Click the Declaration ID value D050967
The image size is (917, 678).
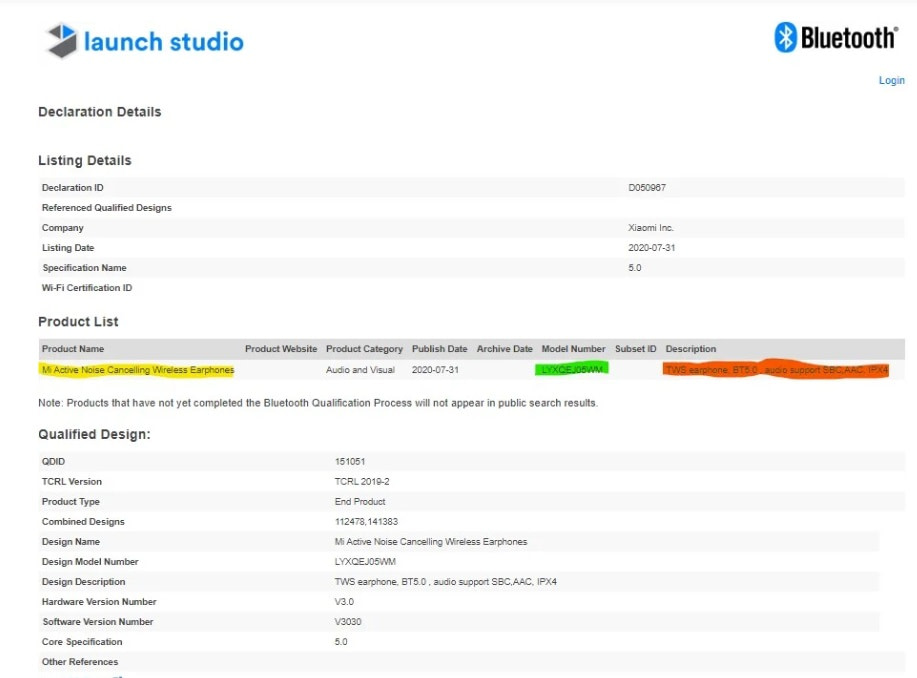(x=647, y=188)
